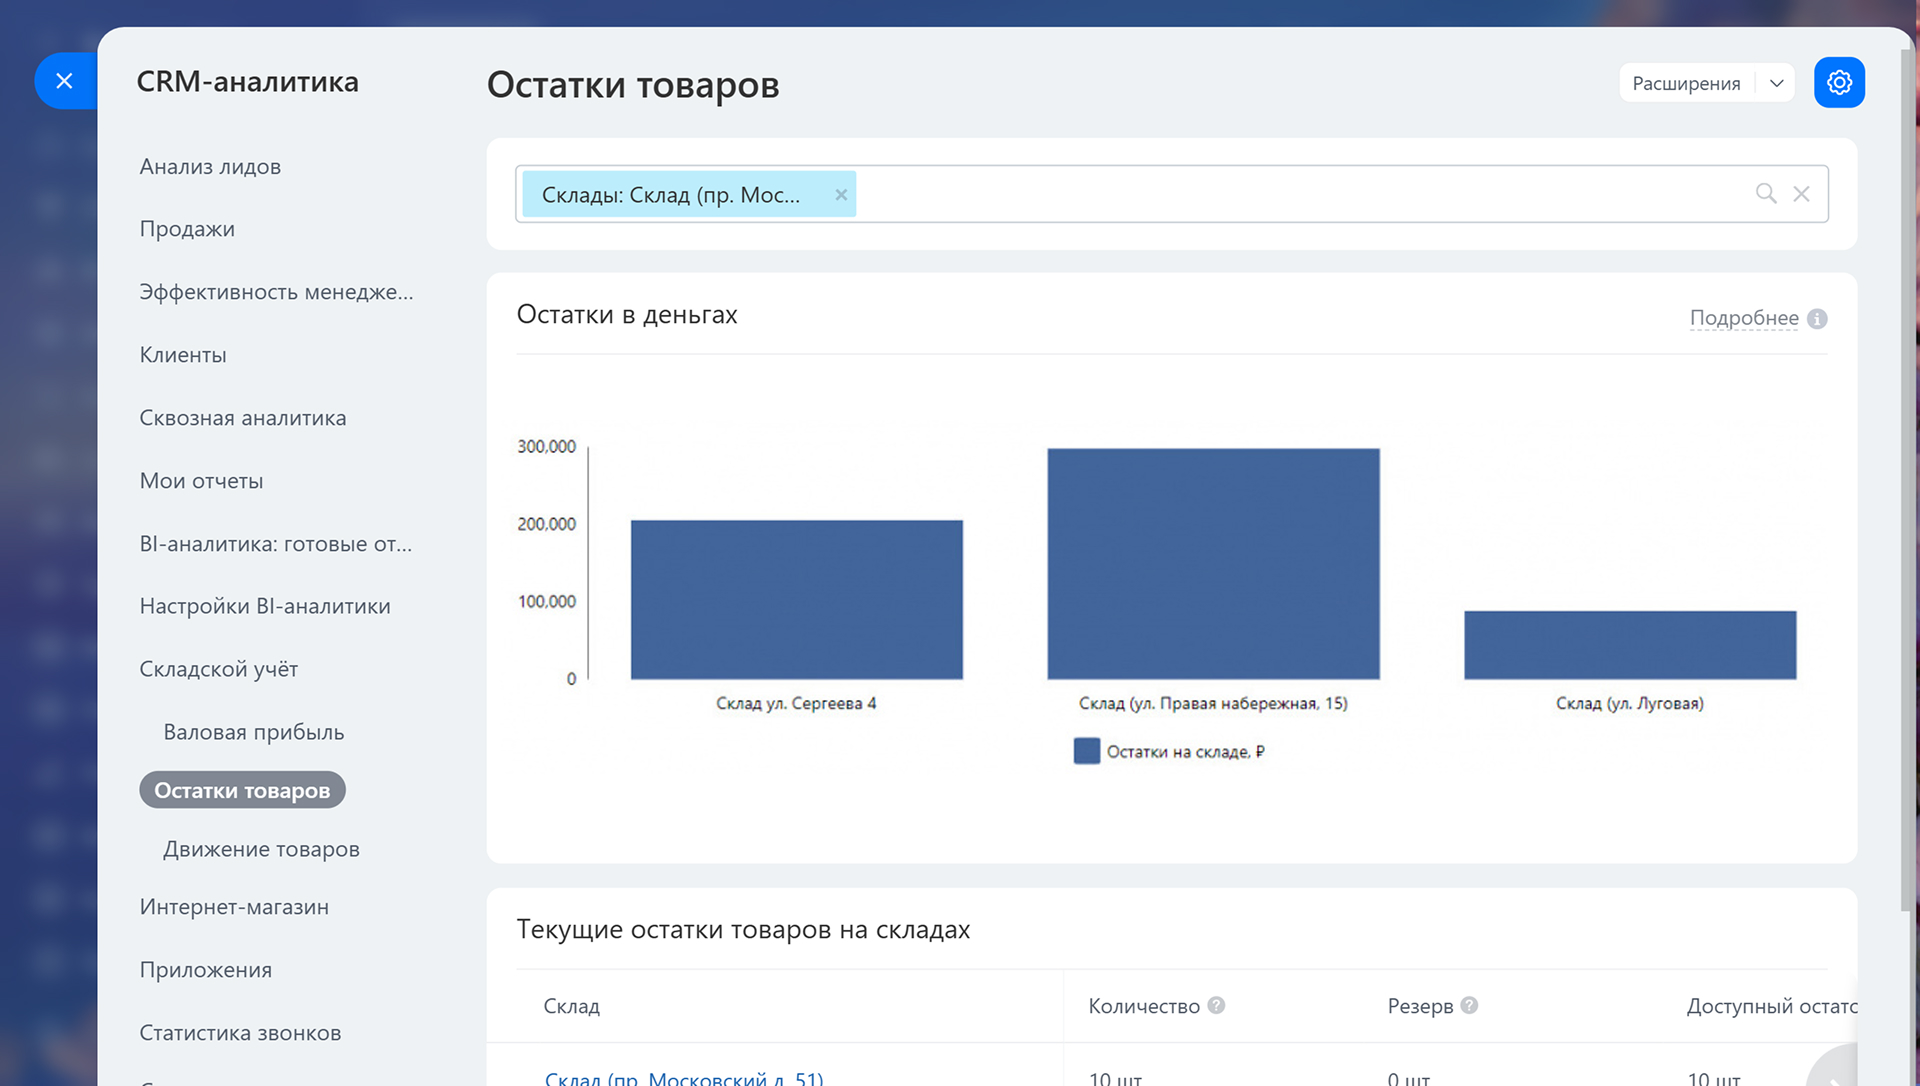This screenshot has width=1920, height=1086.
Task: Select Валовая прибыль in sidebar
Action: pyautogui.click(x=254, y=732)
